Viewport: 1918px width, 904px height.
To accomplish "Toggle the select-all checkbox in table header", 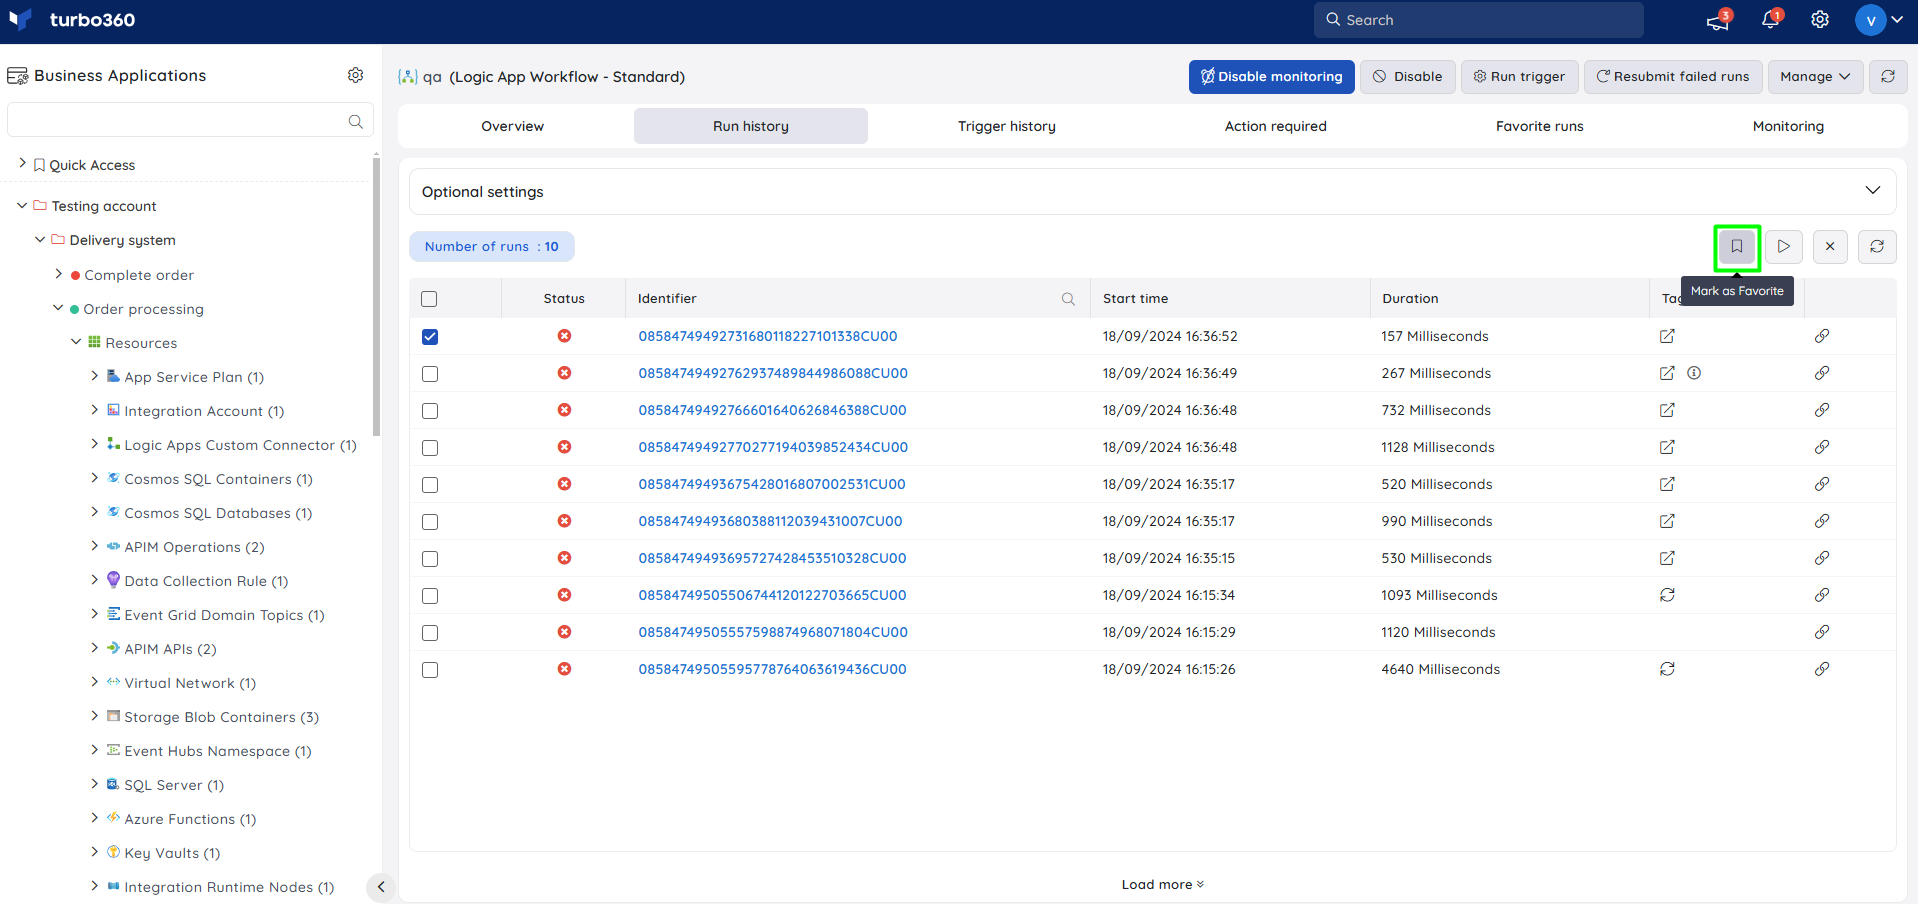I will [430, 299].
